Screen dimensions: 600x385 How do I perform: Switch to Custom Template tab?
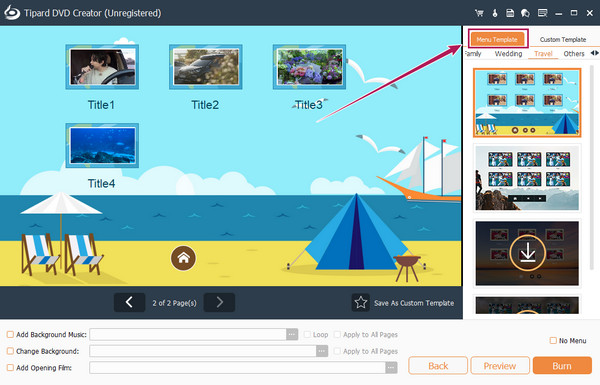563,39
